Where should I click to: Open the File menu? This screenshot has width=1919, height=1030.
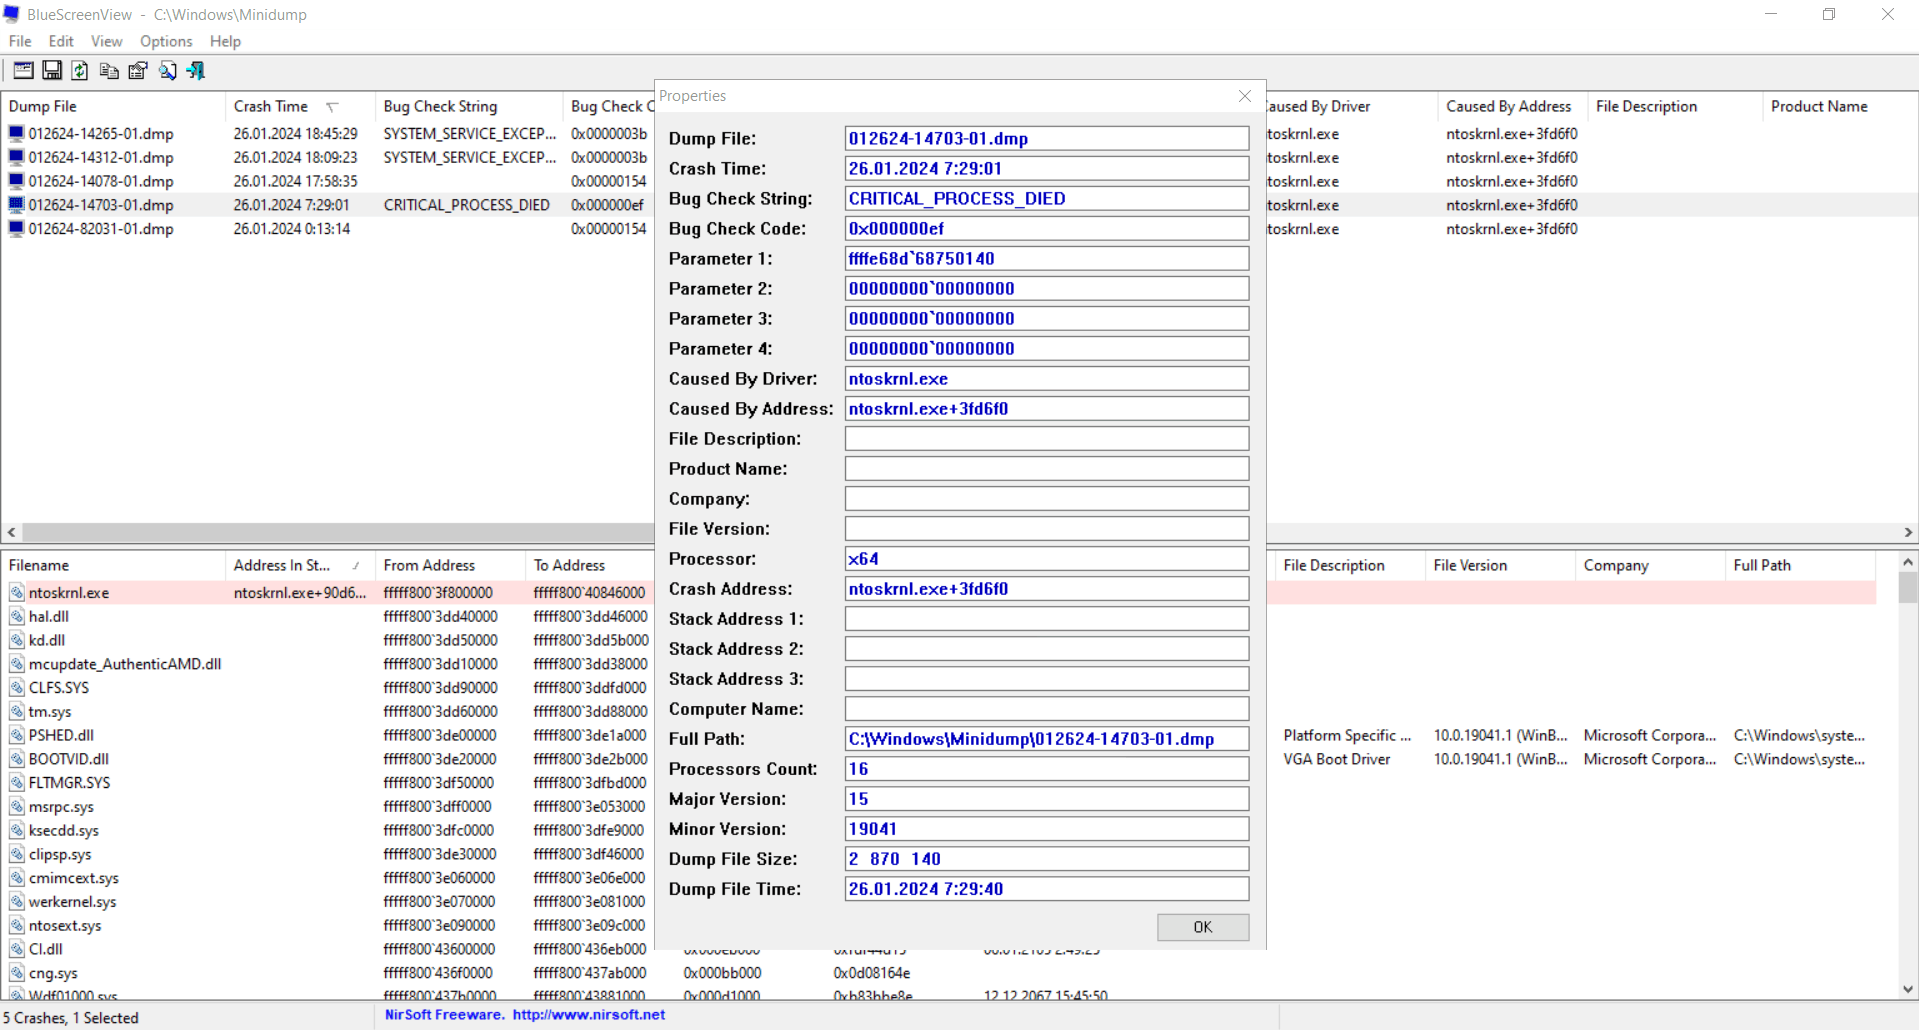[x=20, y=41]
